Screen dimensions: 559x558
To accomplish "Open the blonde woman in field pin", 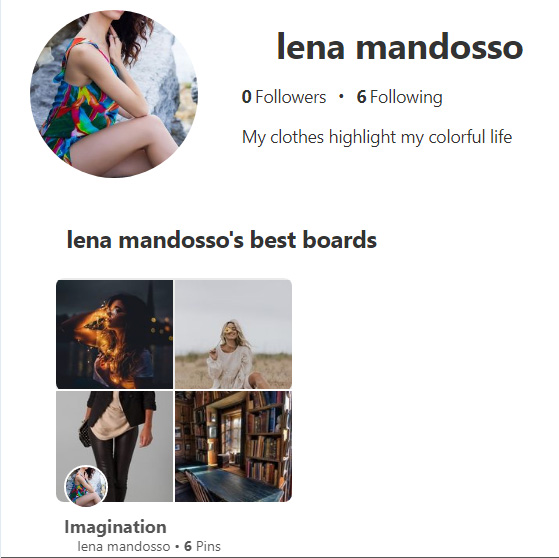I will (233, 334).
